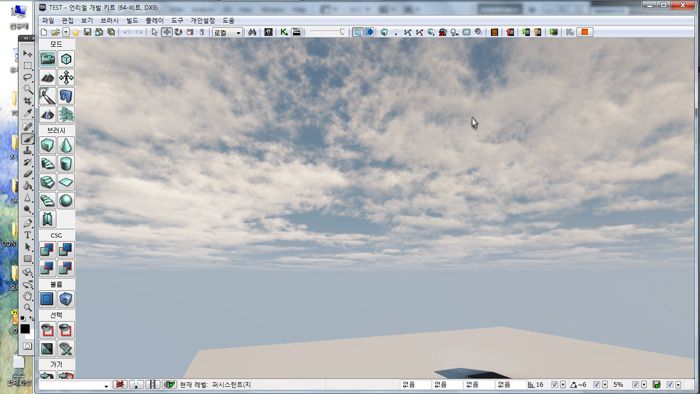Click the orange play-in-editor icon at toolbar end
Image resolution: width=700 pixels, height=394 pixels.
tap(584, 32)
